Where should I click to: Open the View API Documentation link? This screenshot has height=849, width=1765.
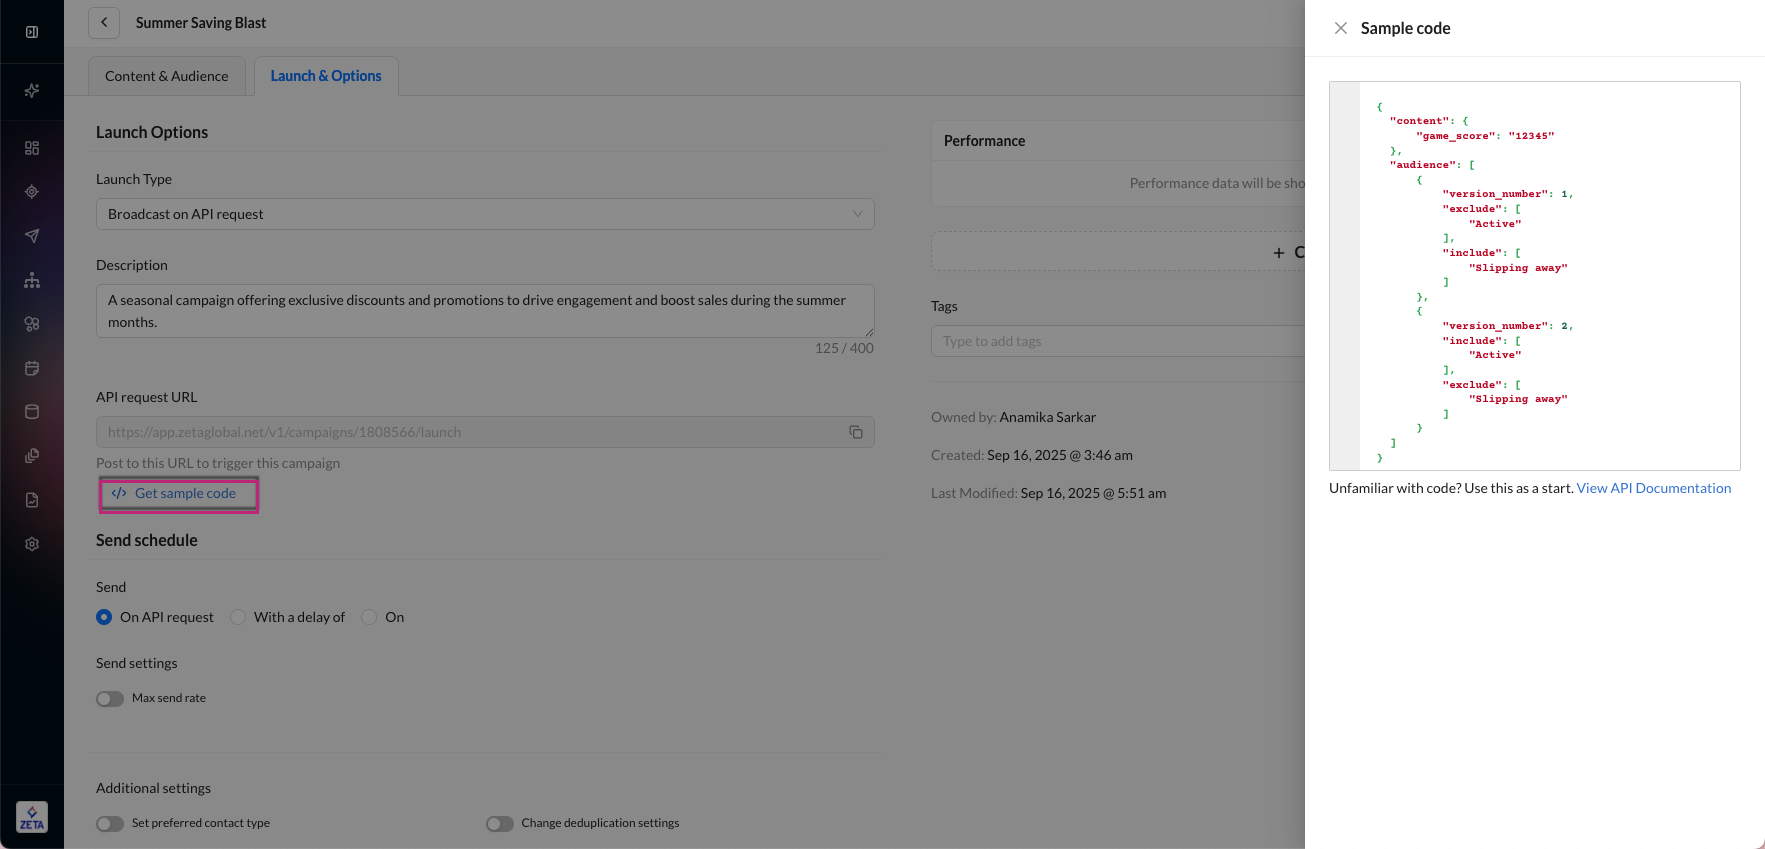point(1653,488)
